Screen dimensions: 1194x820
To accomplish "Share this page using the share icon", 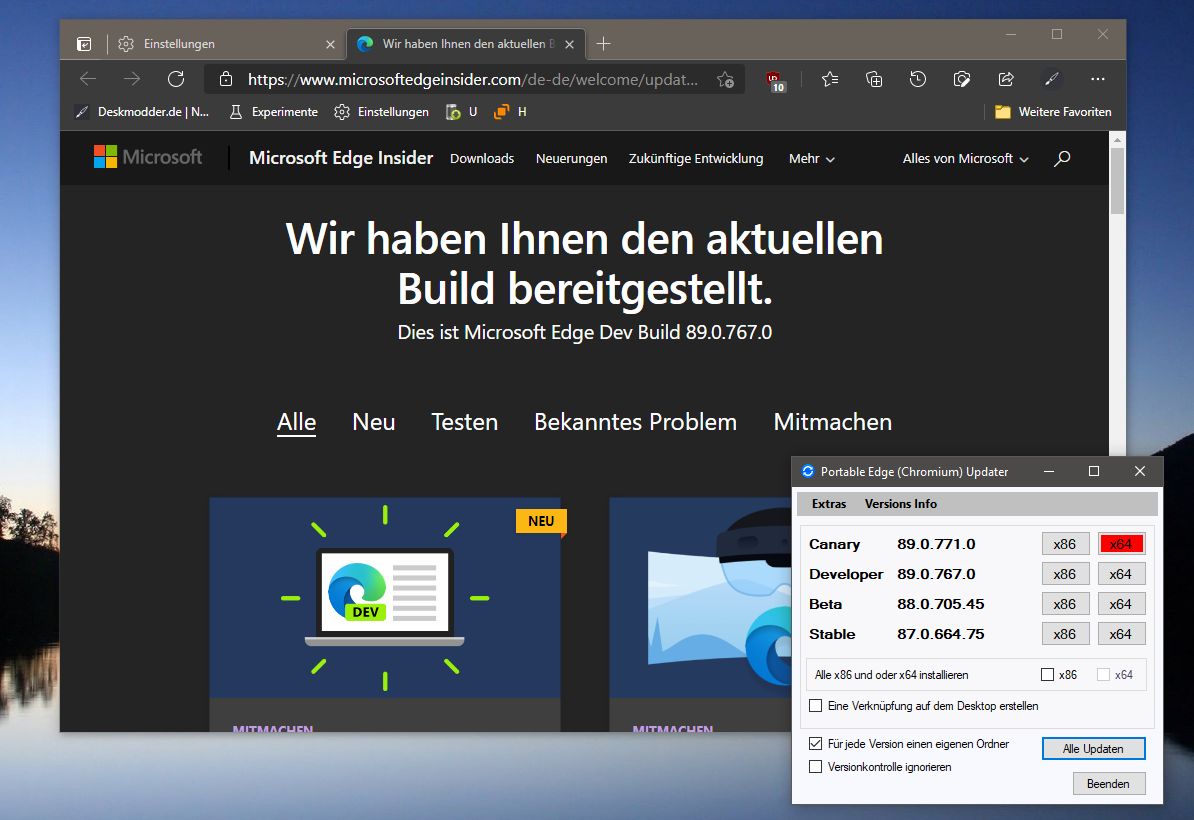I will pyautogui.click(x=1006, y=79).
